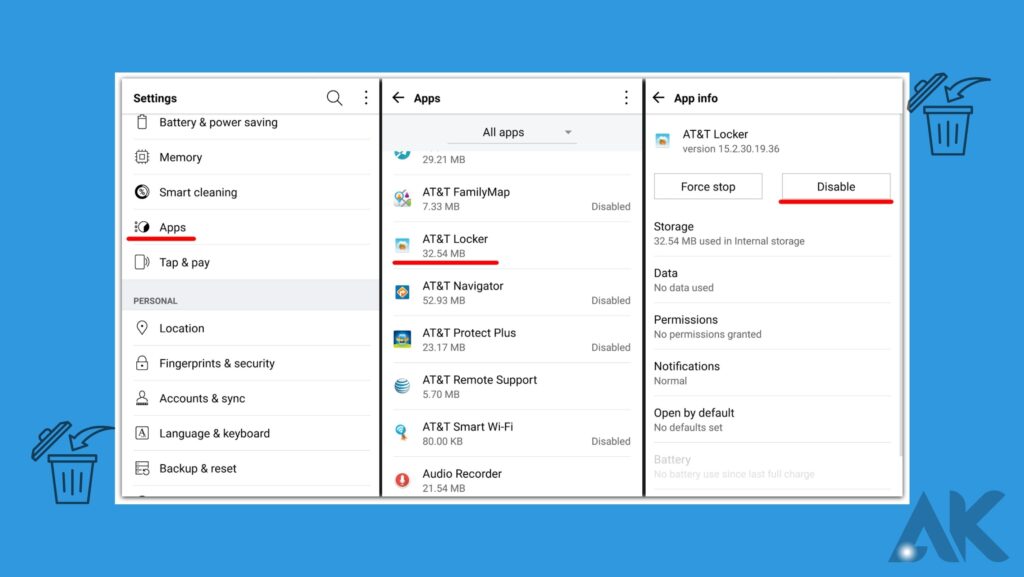Click the Location pin icon
The image size is (1024, 577).
[x=142, y=328]
